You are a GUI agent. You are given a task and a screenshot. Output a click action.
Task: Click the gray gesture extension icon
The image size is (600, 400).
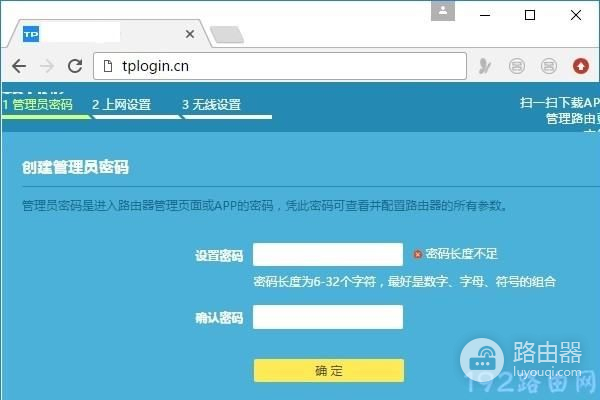pos(484,66)
